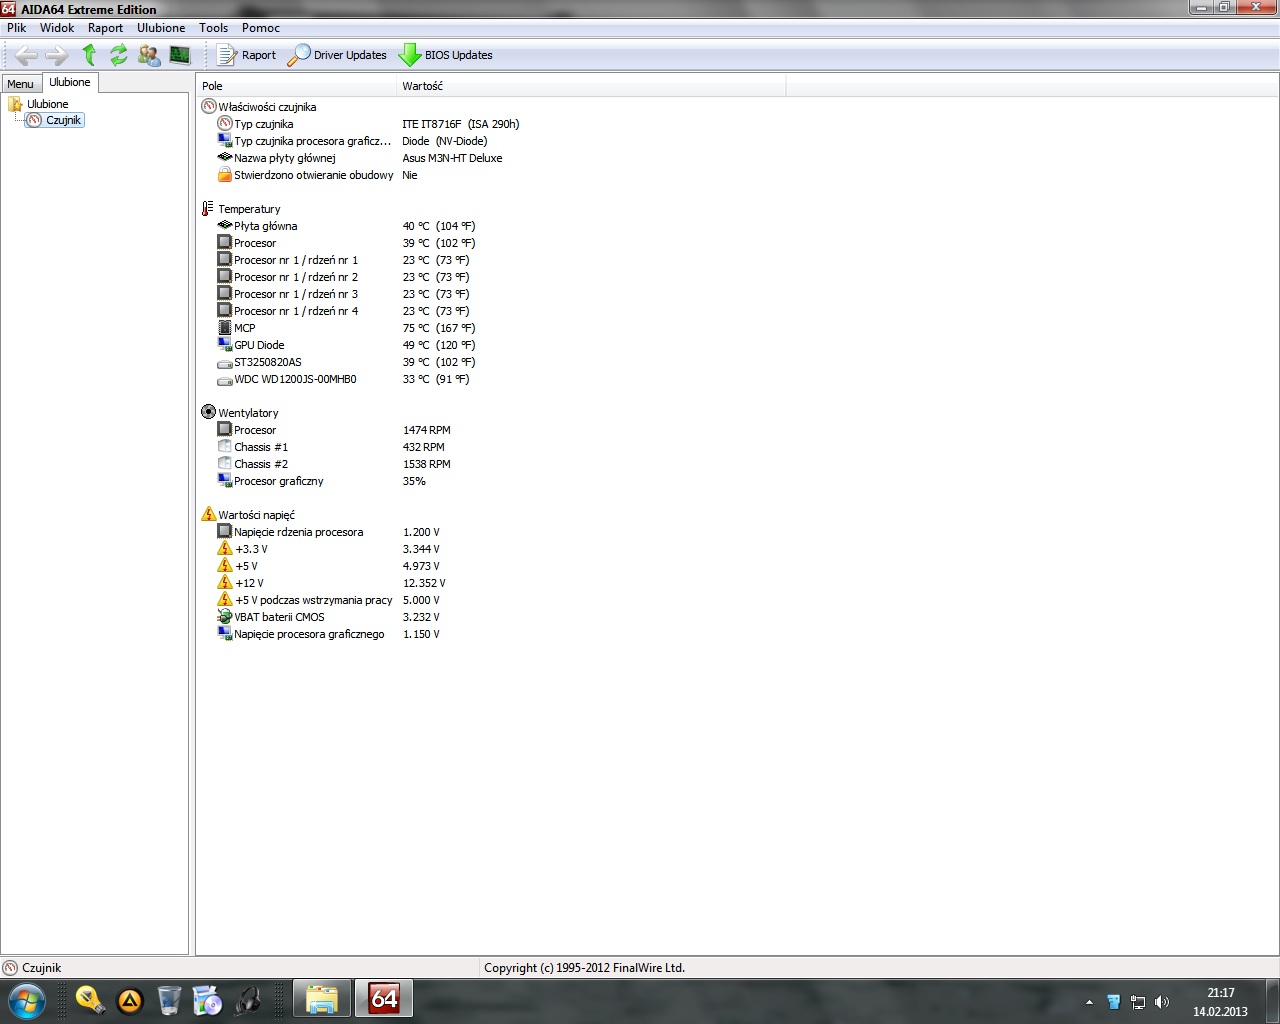Select the Płyta główna temperature row
Image resolution: width=1280 pixels, height=1024 pixels.
[346, 226]
